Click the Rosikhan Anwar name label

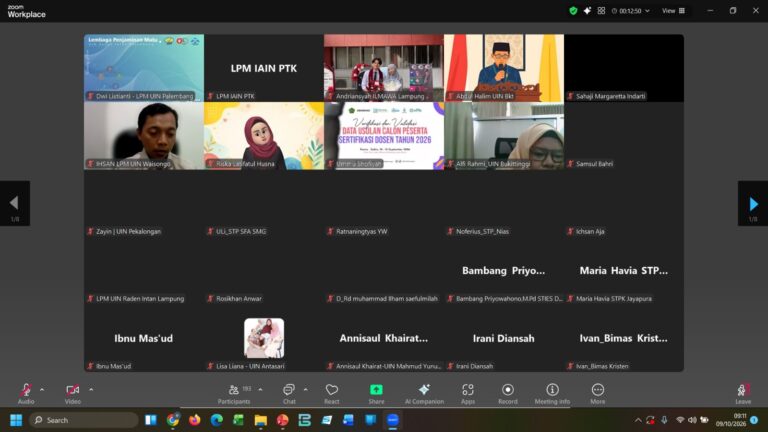click(239, 299)
